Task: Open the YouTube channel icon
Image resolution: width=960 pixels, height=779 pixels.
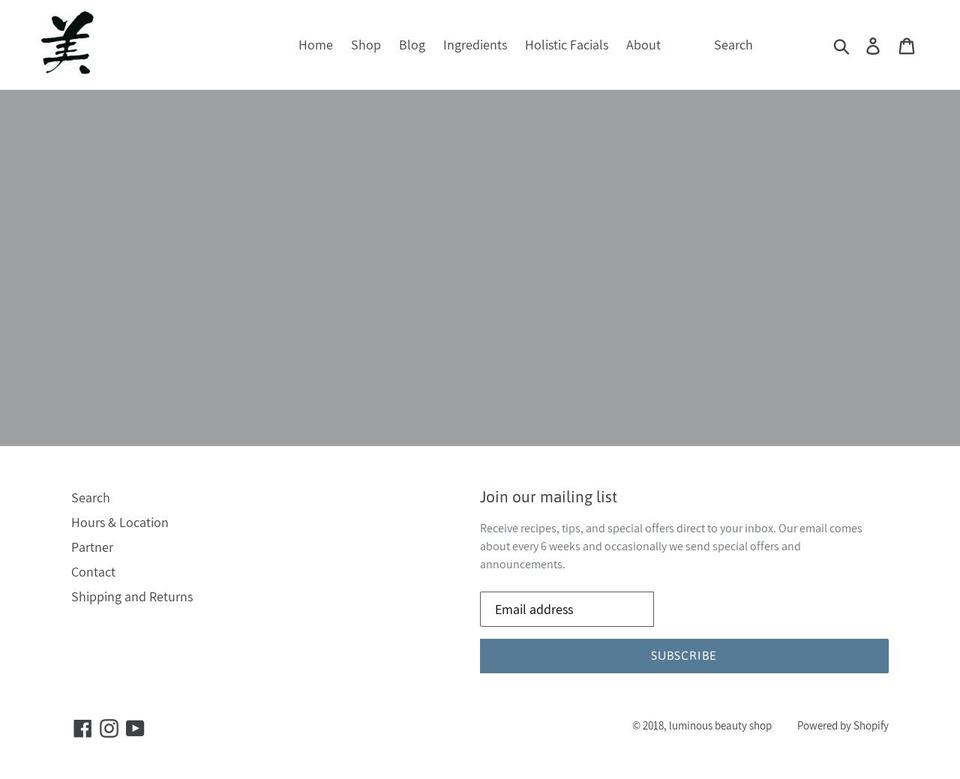Action: pyautogui.click(x=135, y=728)
